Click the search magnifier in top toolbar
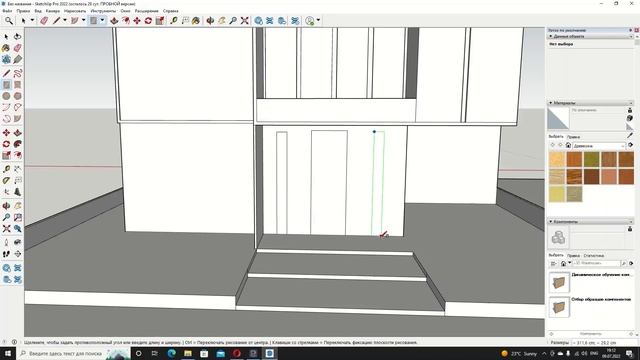This screenshot has height=360, width=640. pos(9,20)
